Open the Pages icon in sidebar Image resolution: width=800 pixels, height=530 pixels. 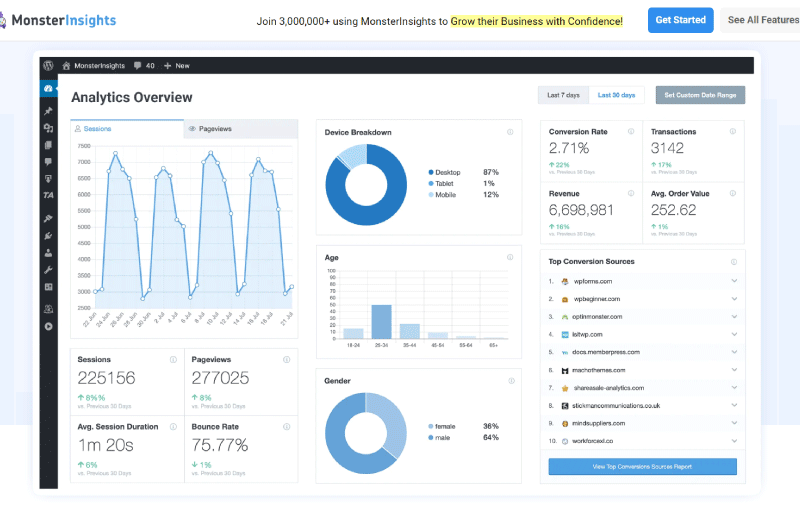click(48, 145)
